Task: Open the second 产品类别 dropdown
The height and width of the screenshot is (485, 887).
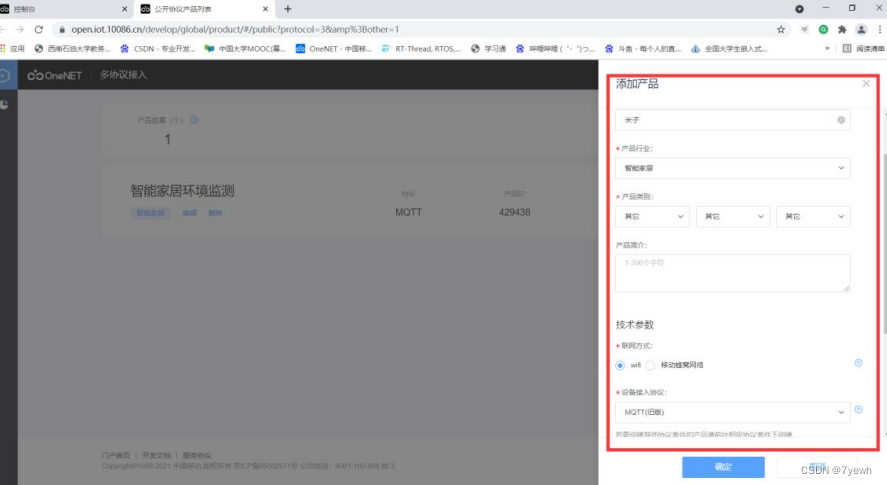Action: (x=733, y=216)
